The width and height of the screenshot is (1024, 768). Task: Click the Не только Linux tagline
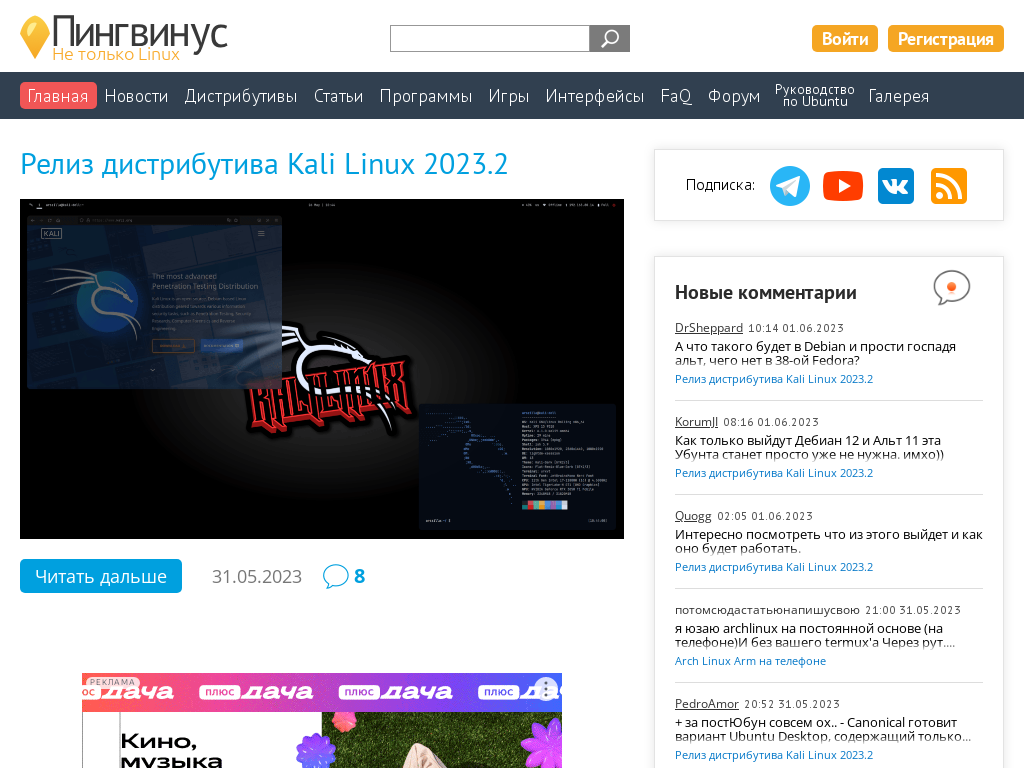pos(116,55)
